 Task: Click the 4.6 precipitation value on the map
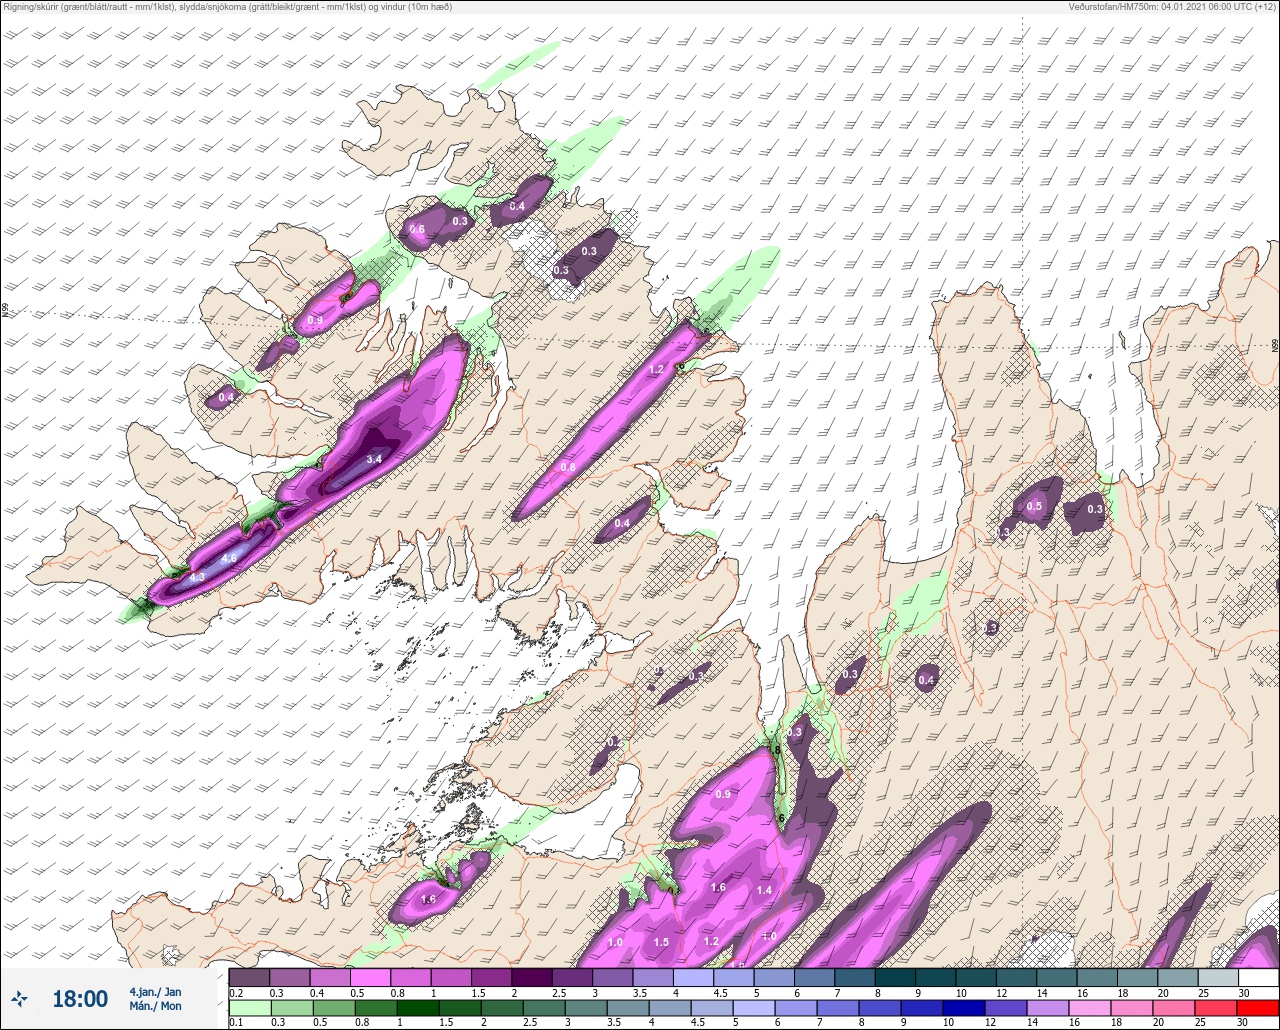point(229,558)
